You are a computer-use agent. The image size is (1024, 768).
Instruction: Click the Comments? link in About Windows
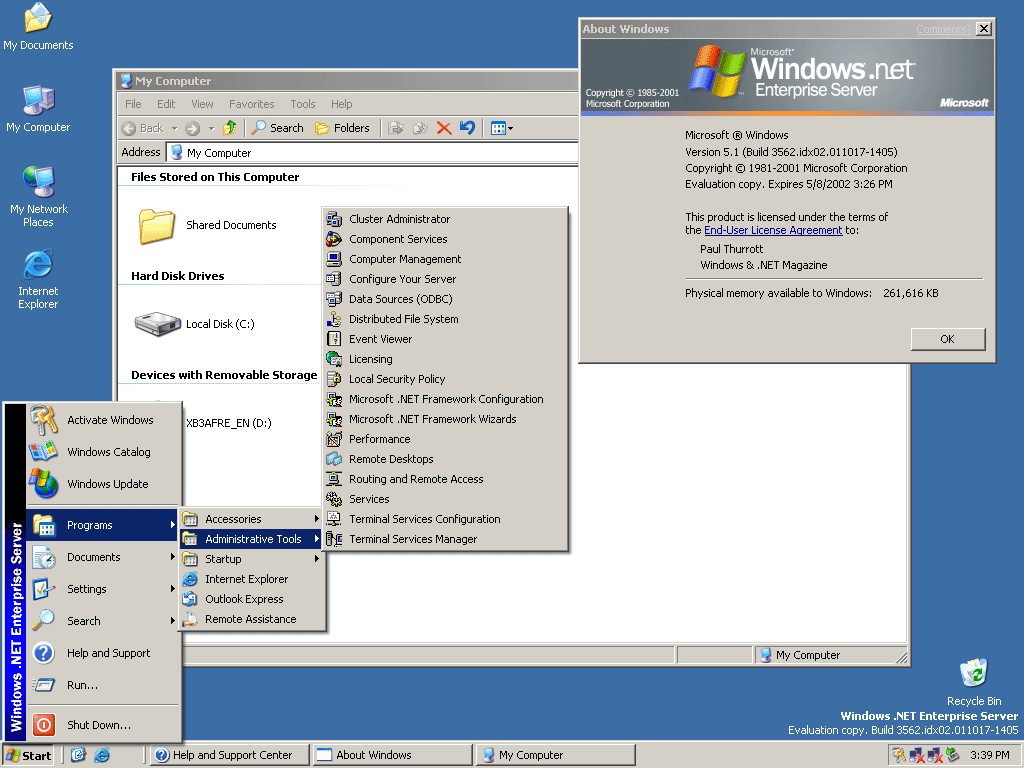[942, 29]
